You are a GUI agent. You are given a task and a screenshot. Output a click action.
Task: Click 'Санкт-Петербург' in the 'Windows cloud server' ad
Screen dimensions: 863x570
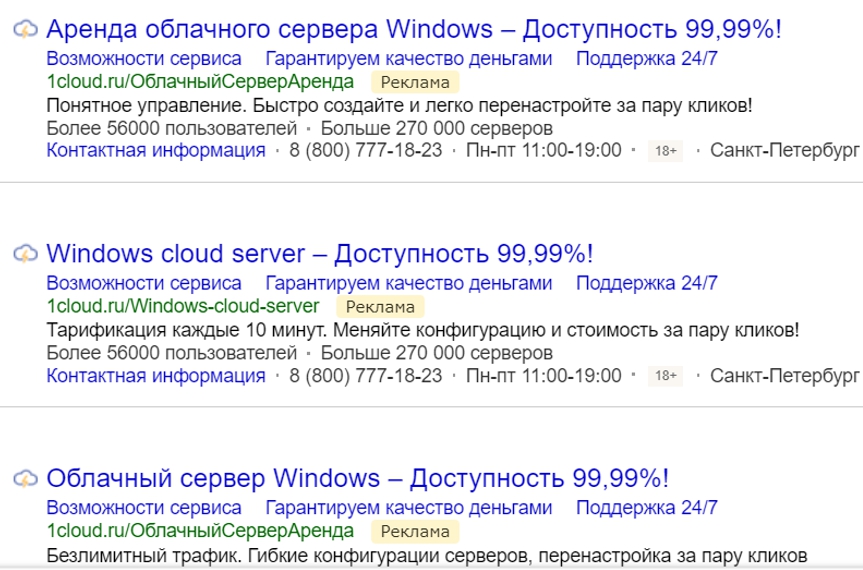pyautogui.click(x=784, y=375)
